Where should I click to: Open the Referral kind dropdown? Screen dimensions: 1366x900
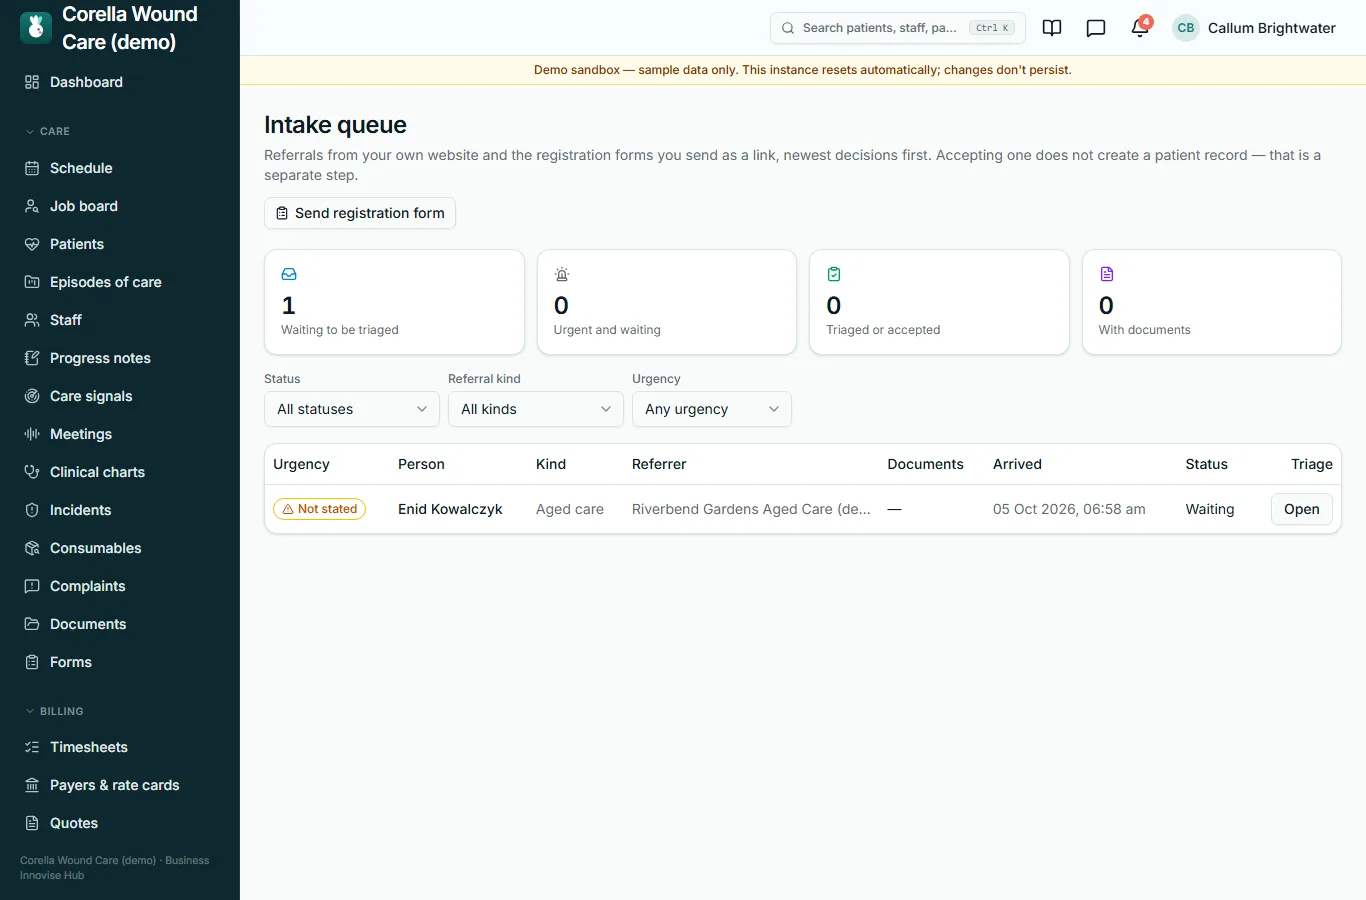(536, 409)
